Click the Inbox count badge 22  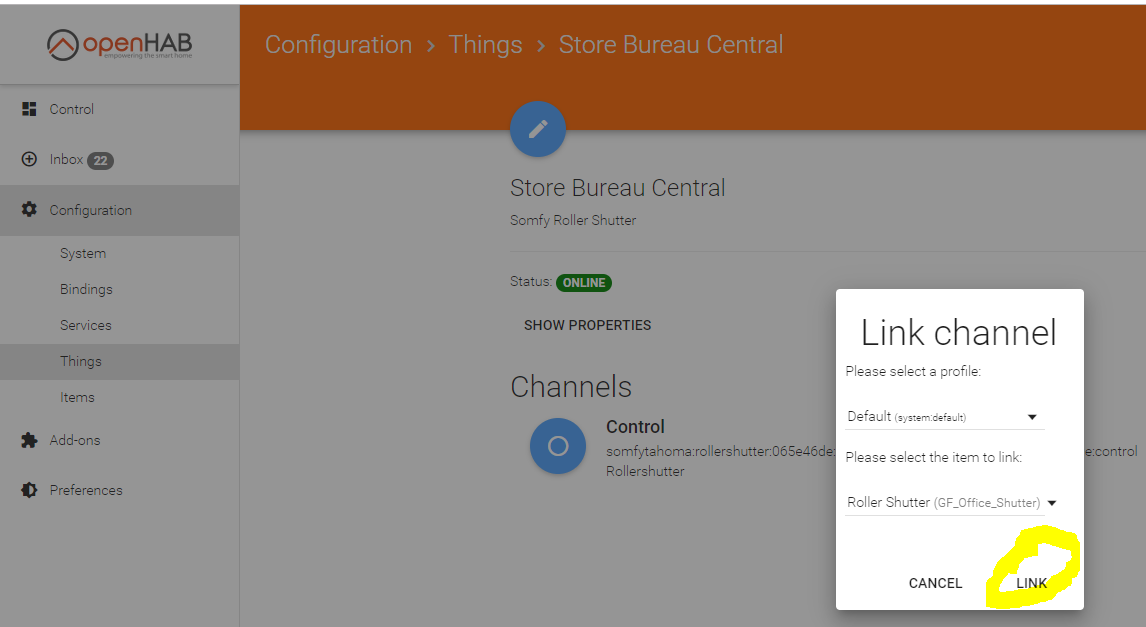click(x=101, y=161)
